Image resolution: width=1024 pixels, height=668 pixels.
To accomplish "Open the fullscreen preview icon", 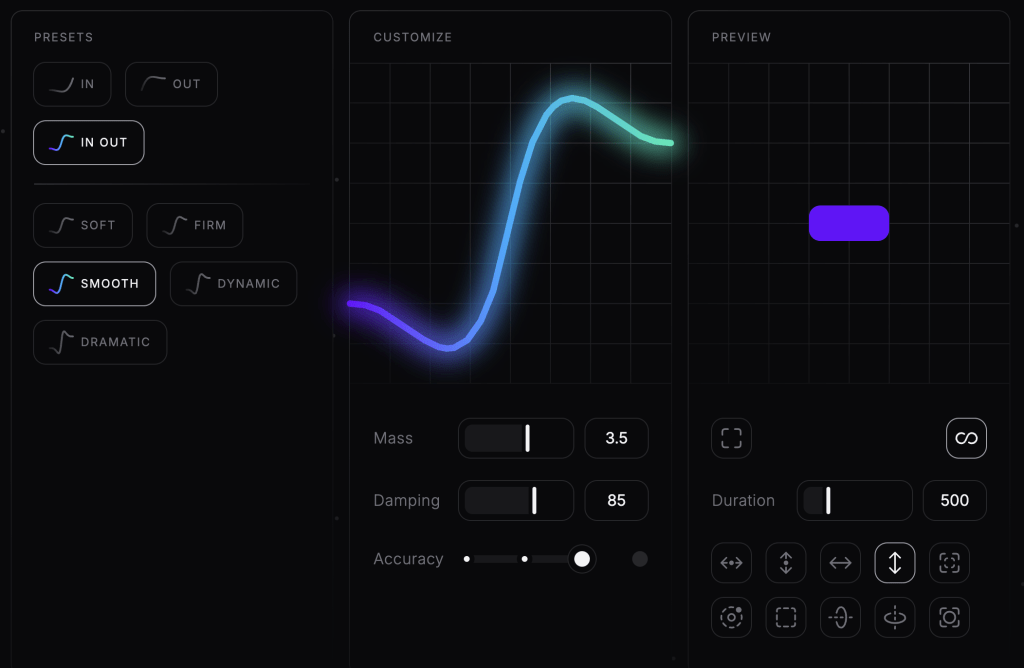I will pos(731,438).
